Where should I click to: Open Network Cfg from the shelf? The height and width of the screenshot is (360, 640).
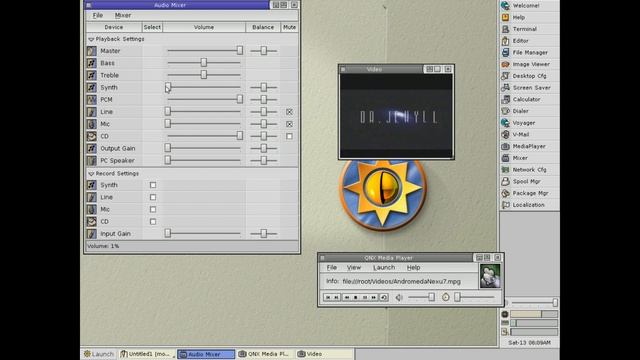[x=529, y=170]
